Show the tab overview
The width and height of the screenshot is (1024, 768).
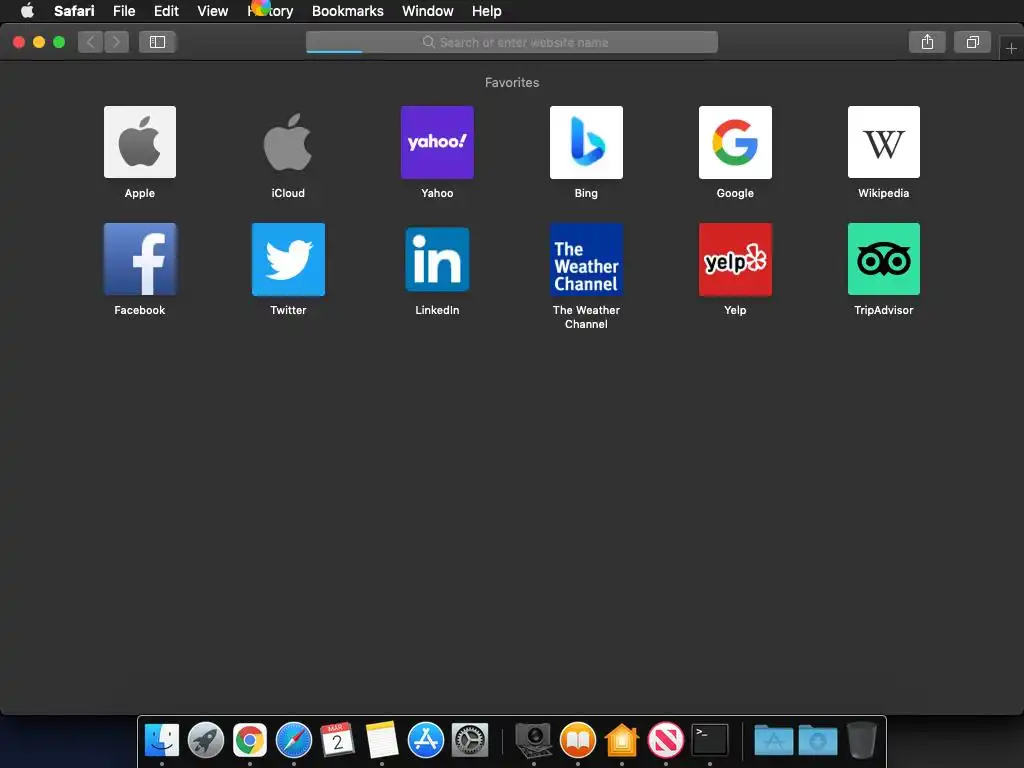point(972,42)
